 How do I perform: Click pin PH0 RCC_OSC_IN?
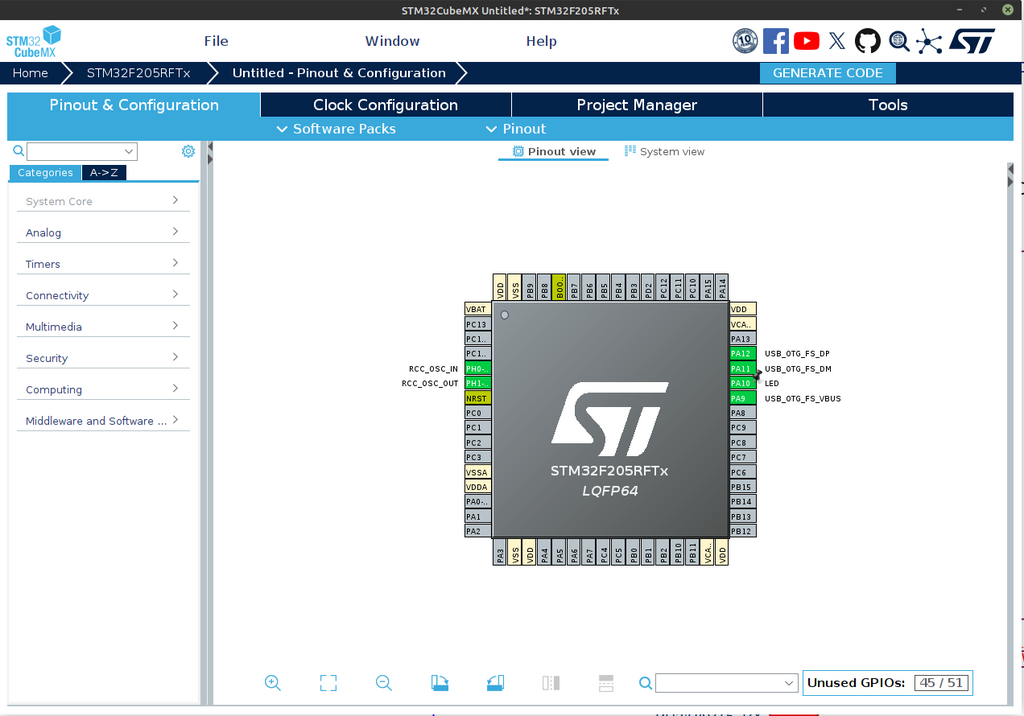(x=477, y=368)
